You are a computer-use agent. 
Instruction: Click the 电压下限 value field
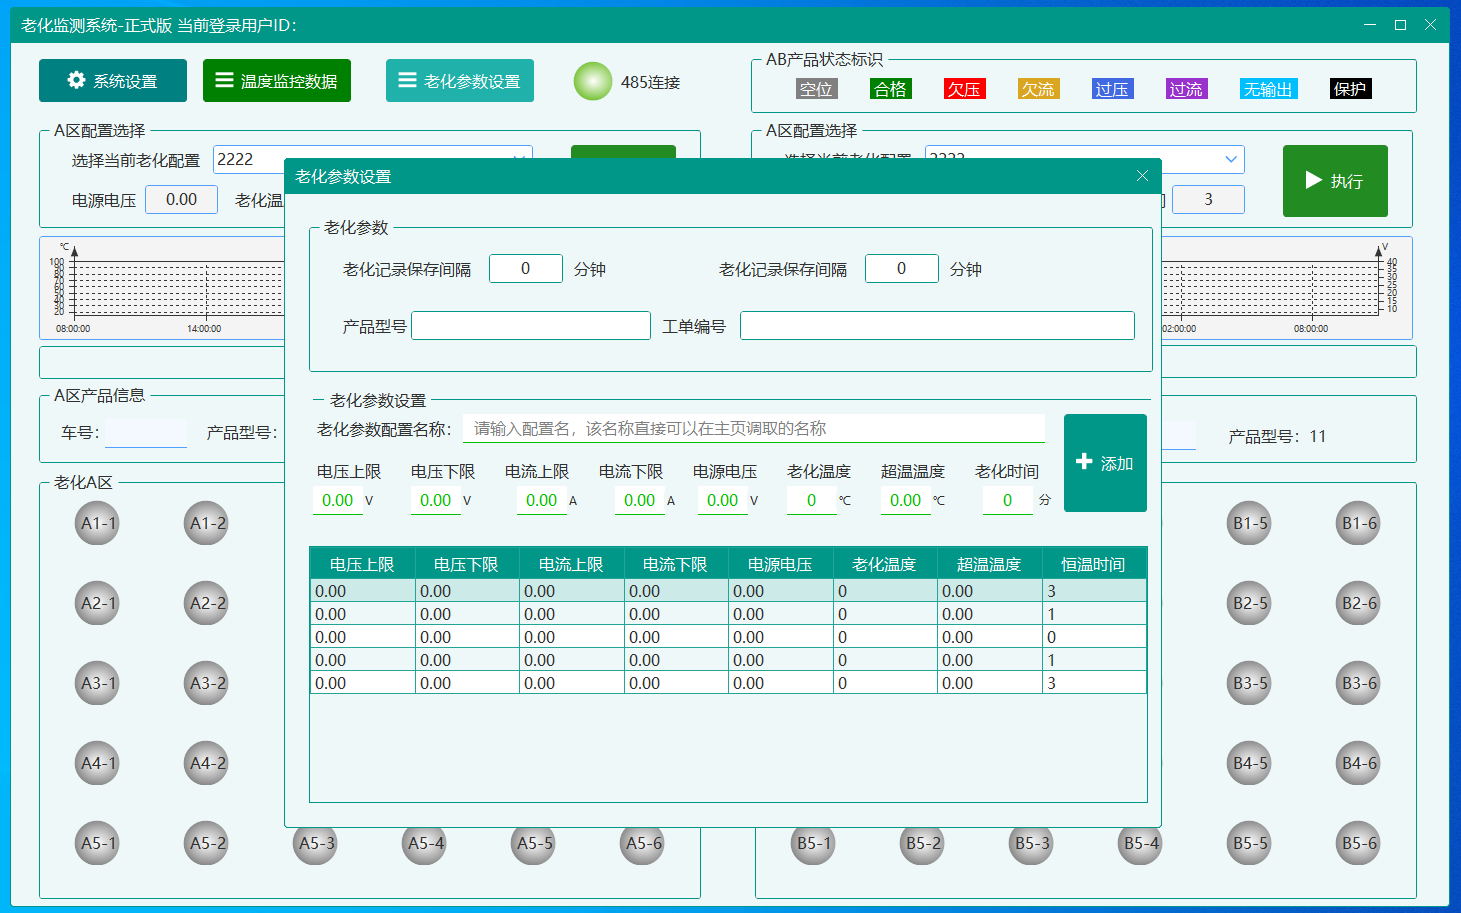point(436,500)
